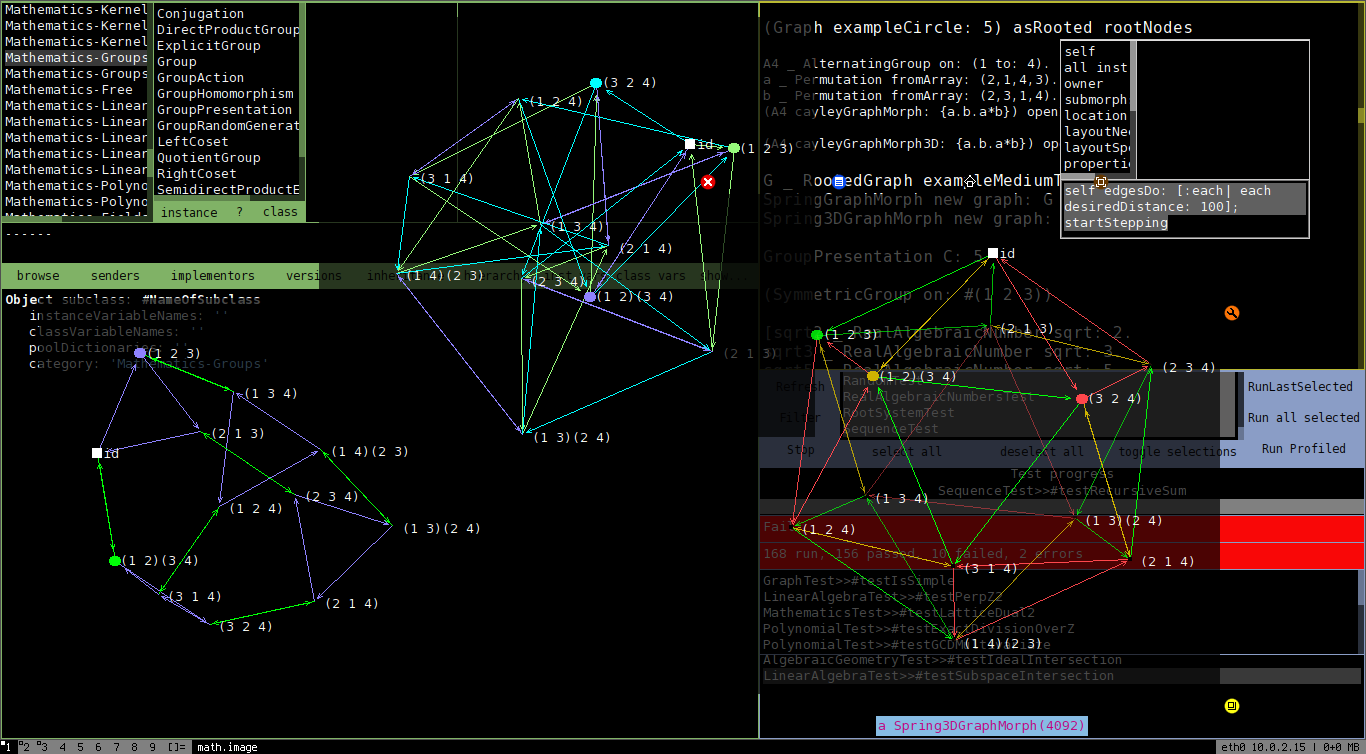Screen dimensions: 1366x754
Task: Toggle class side in class browser
Action: tap(280, 212)
